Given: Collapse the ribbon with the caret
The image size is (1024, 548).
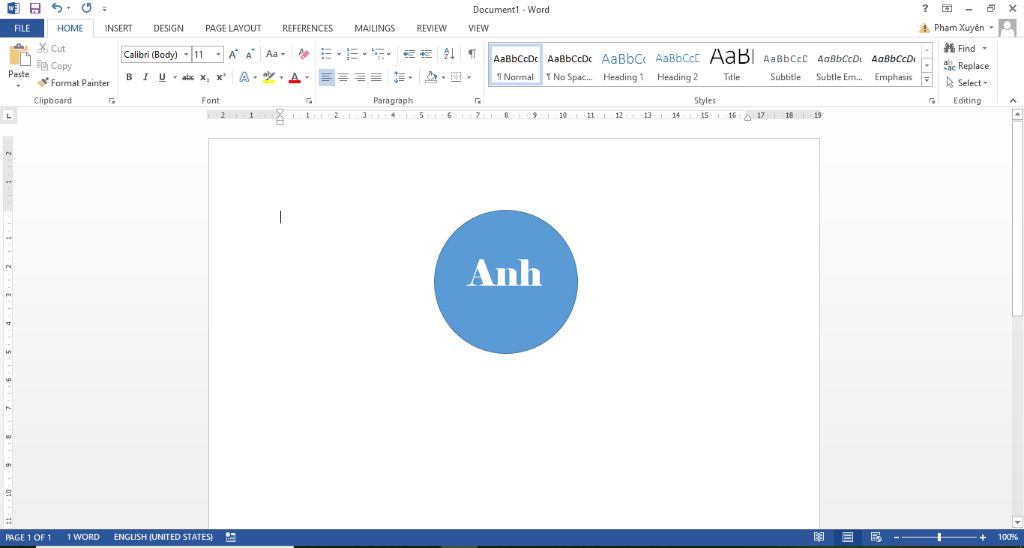Looking at the screenshot, I should (1013, 101).
